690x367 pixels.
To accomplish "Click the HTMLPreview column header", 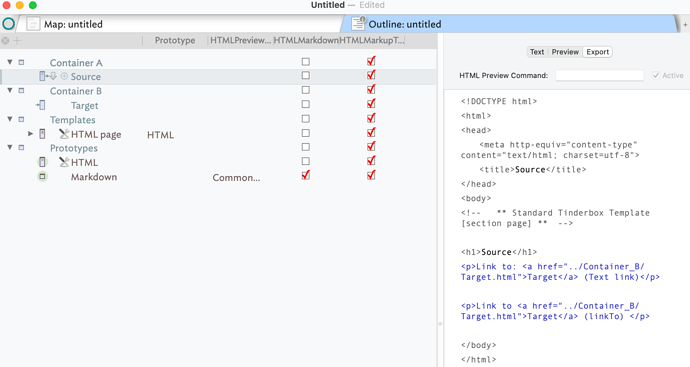I will click(x=240, y=40).
